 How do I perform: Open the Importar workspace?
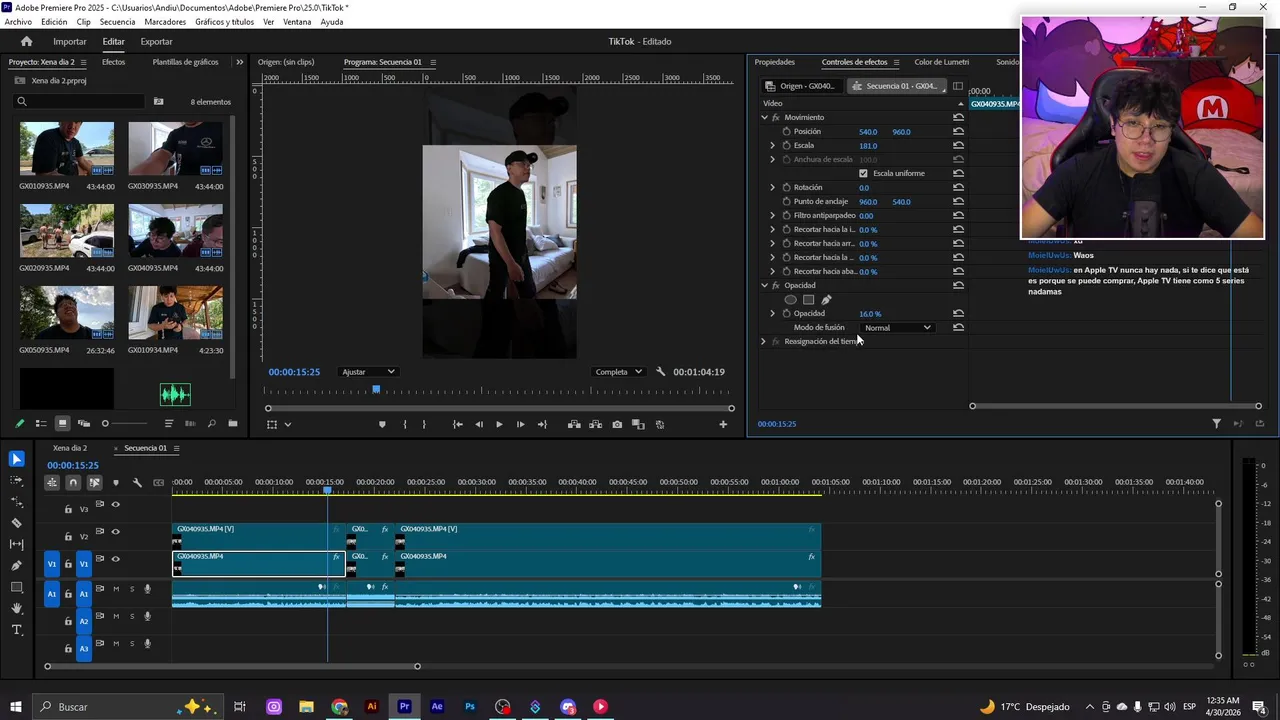coord(69,41)
